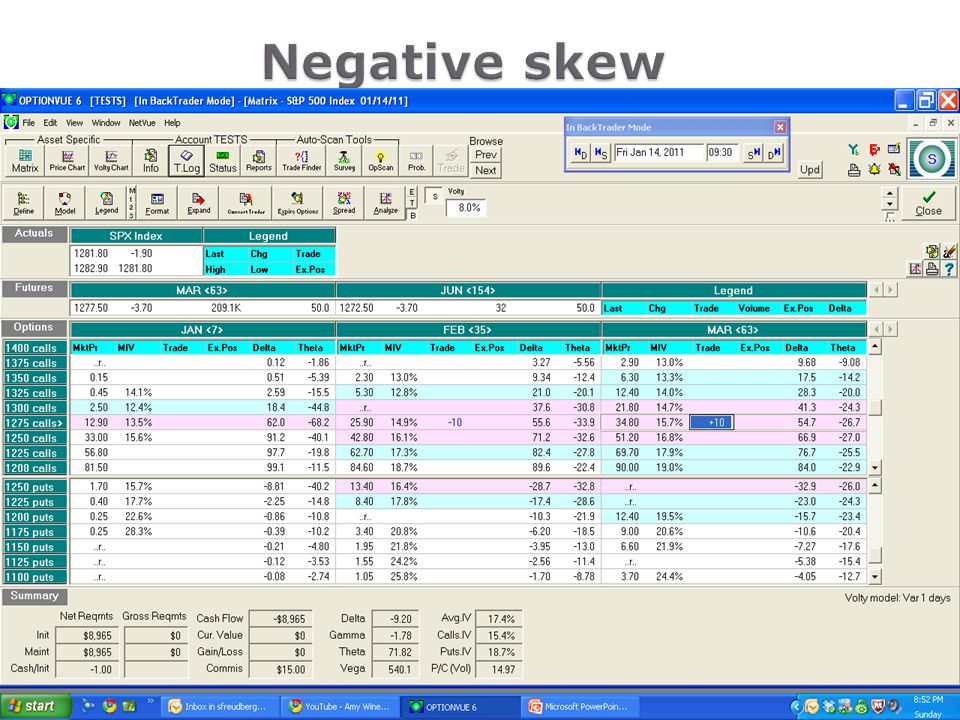960x720 pixels.
Task: Open the NetVue menu
Action: point(142,122)
